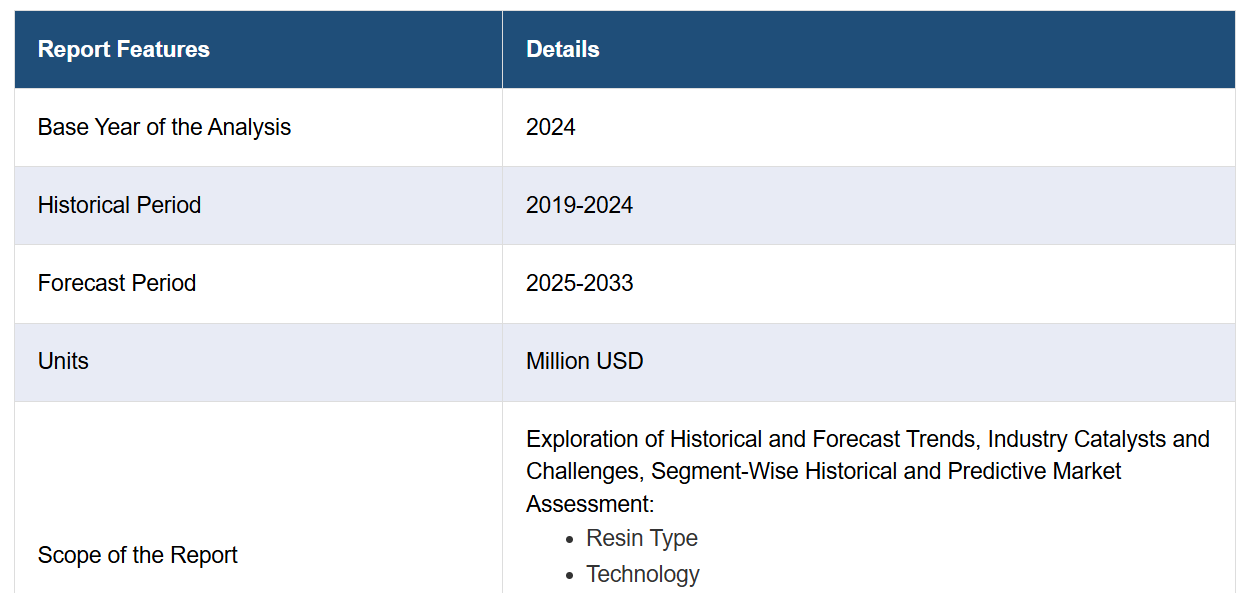Click the bullet before Technology
The image size is (1249, 593).
tap(570, 575)
